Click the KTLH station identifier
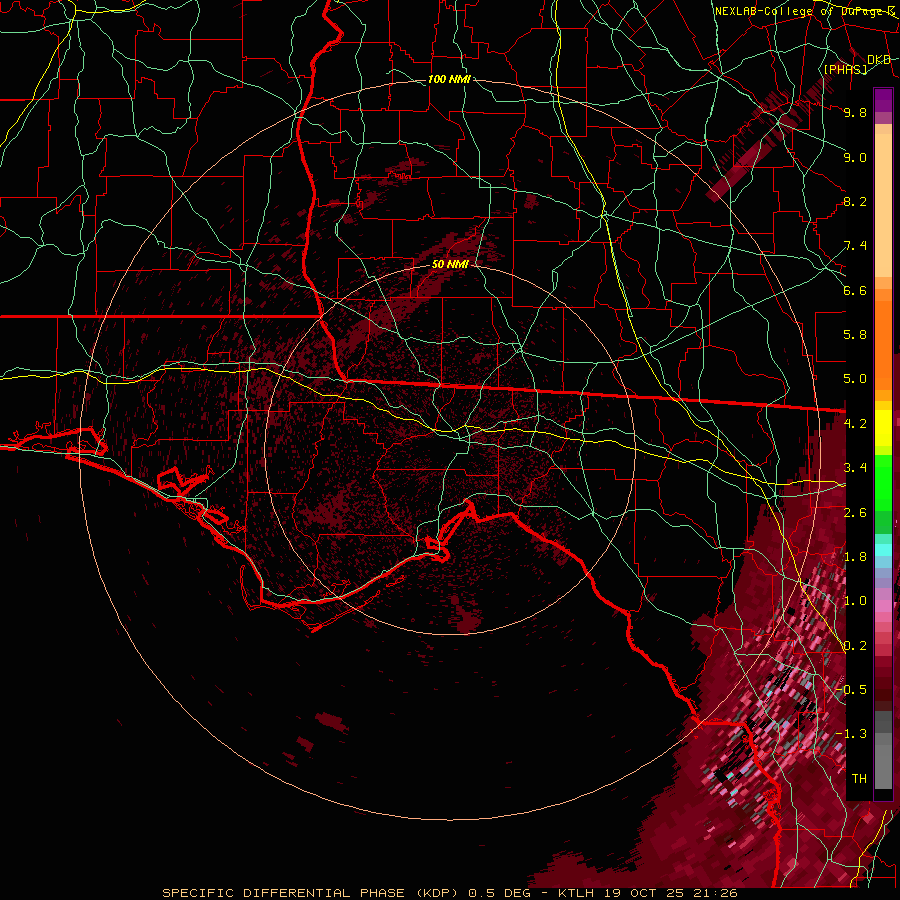The image size is (900, 900). tap(576, 893)
